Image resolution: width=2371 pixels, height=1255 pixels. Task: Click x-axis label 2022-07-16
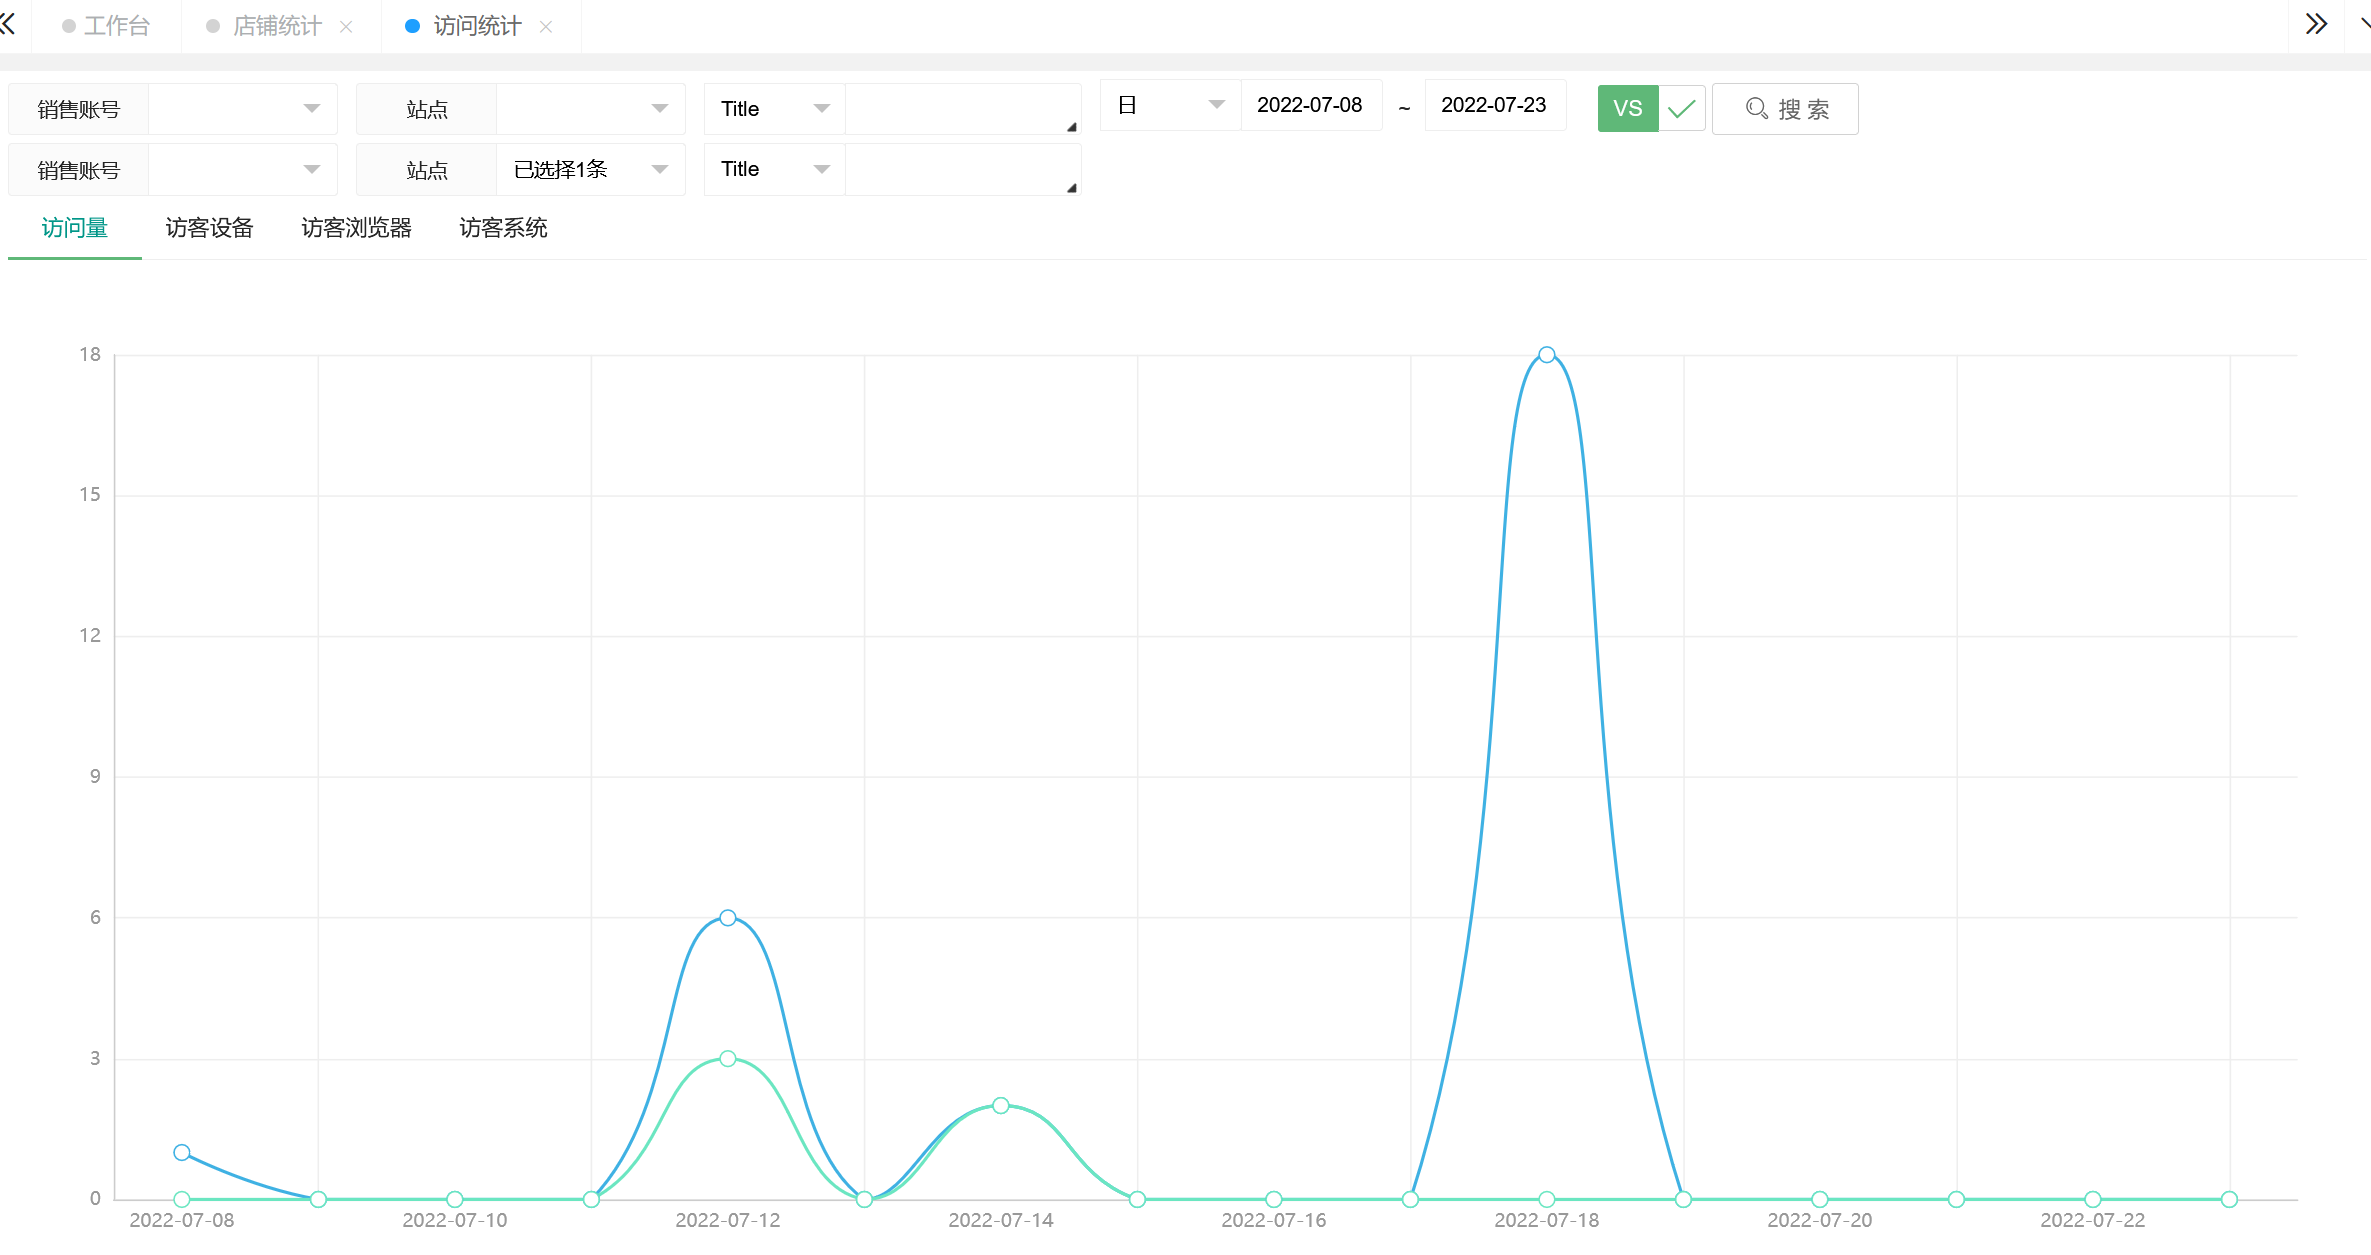click(1274, 1221)
